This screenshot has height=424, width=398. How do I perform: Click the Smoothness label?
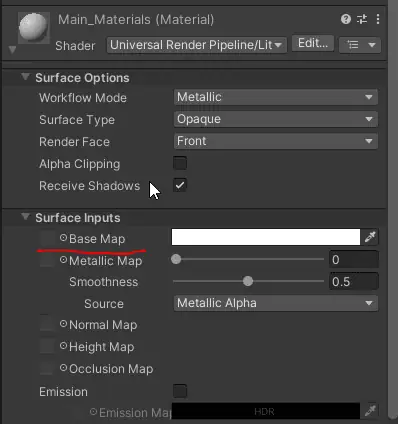click(x=104, y=282)
